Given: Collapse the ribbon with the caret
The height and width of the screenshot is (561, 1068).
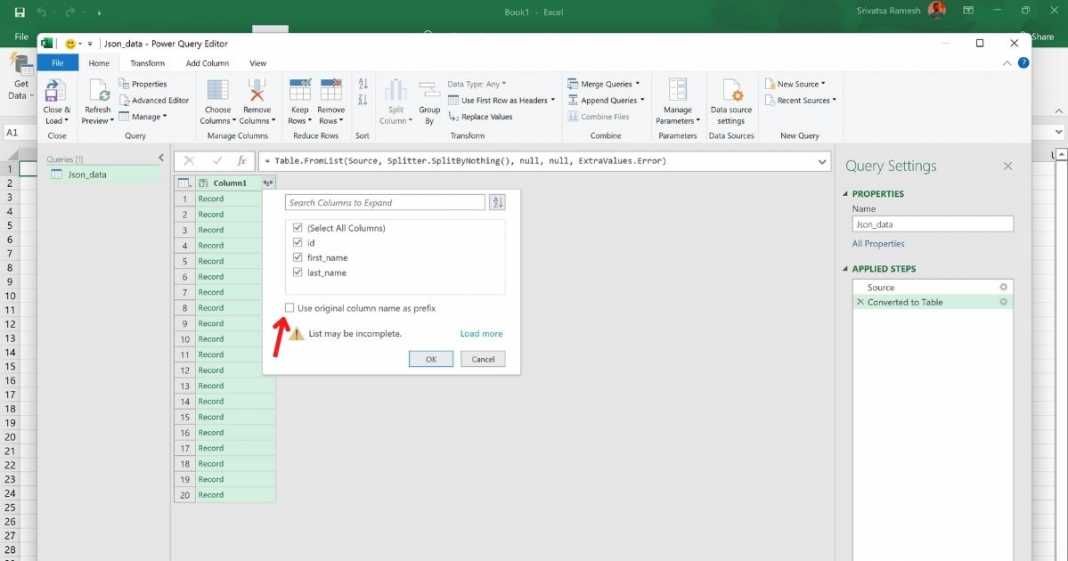Looking at the screenshot, I should (1007, 63).
